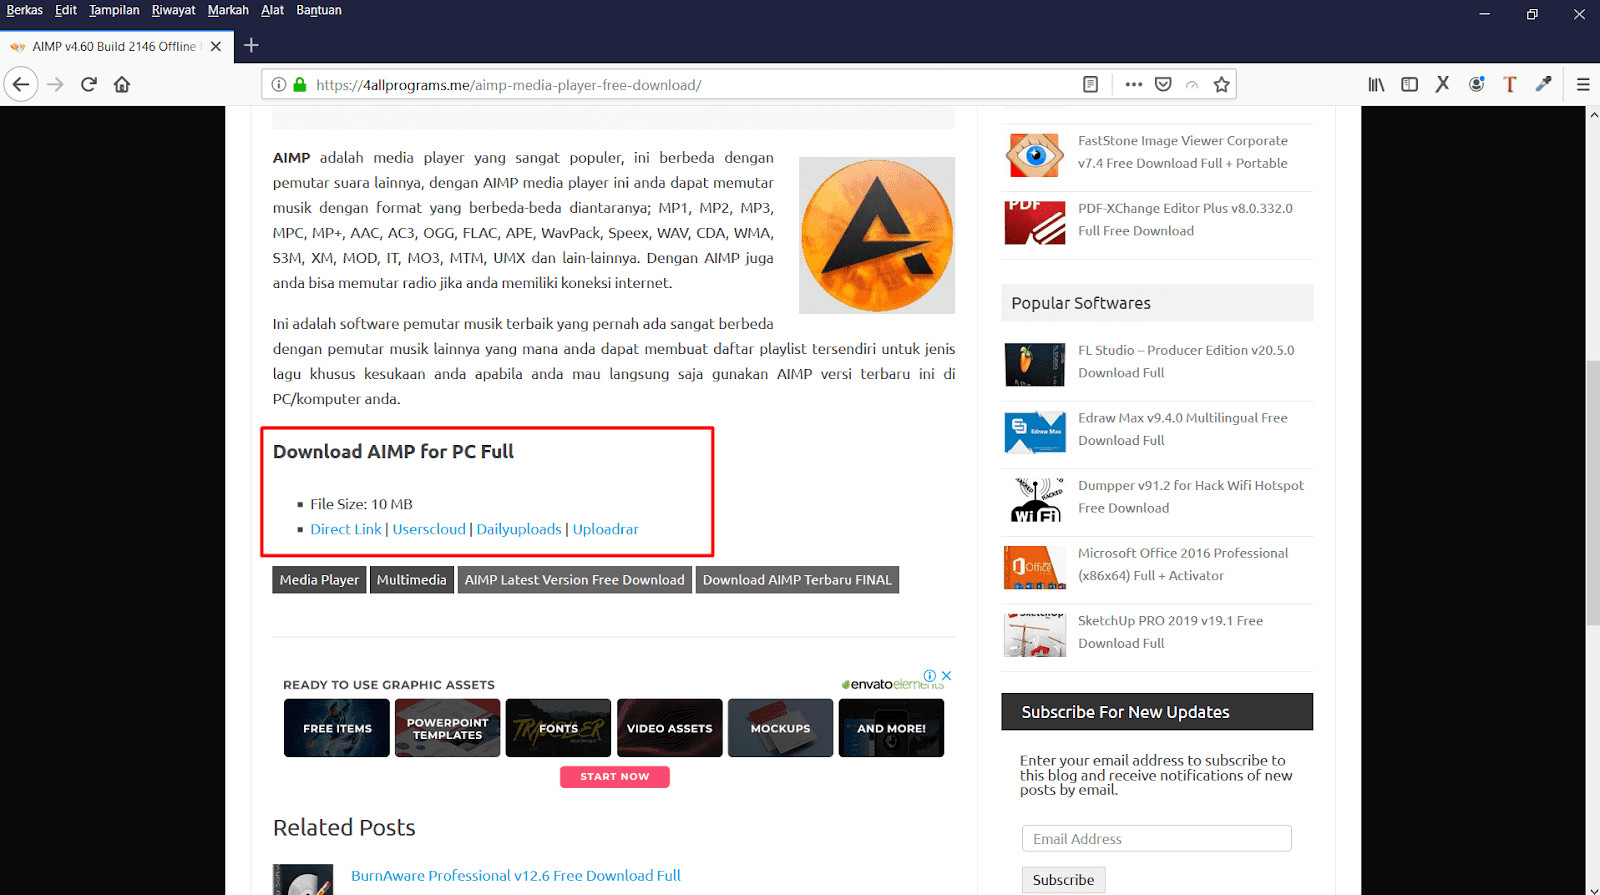Click the green padlock security icon
This screenshot has width=1600, height=895.
point(299,85)
